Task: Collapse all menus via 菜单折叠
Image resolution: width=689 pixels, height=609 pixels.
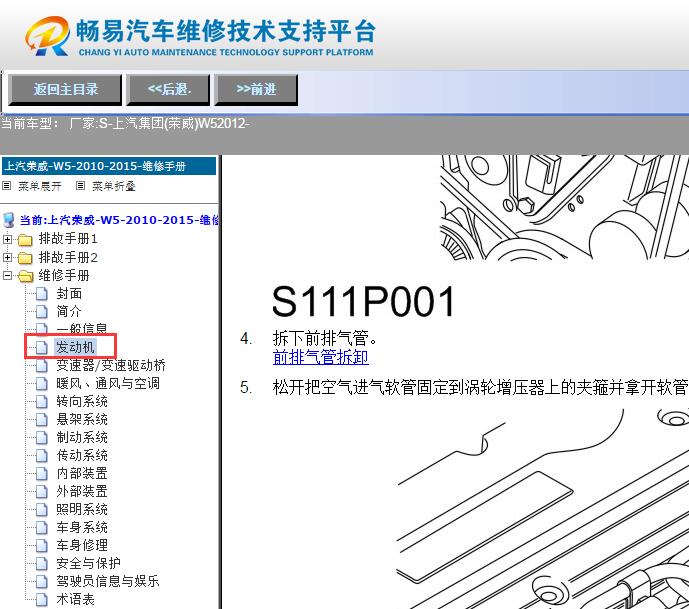Action: [113, 186]
